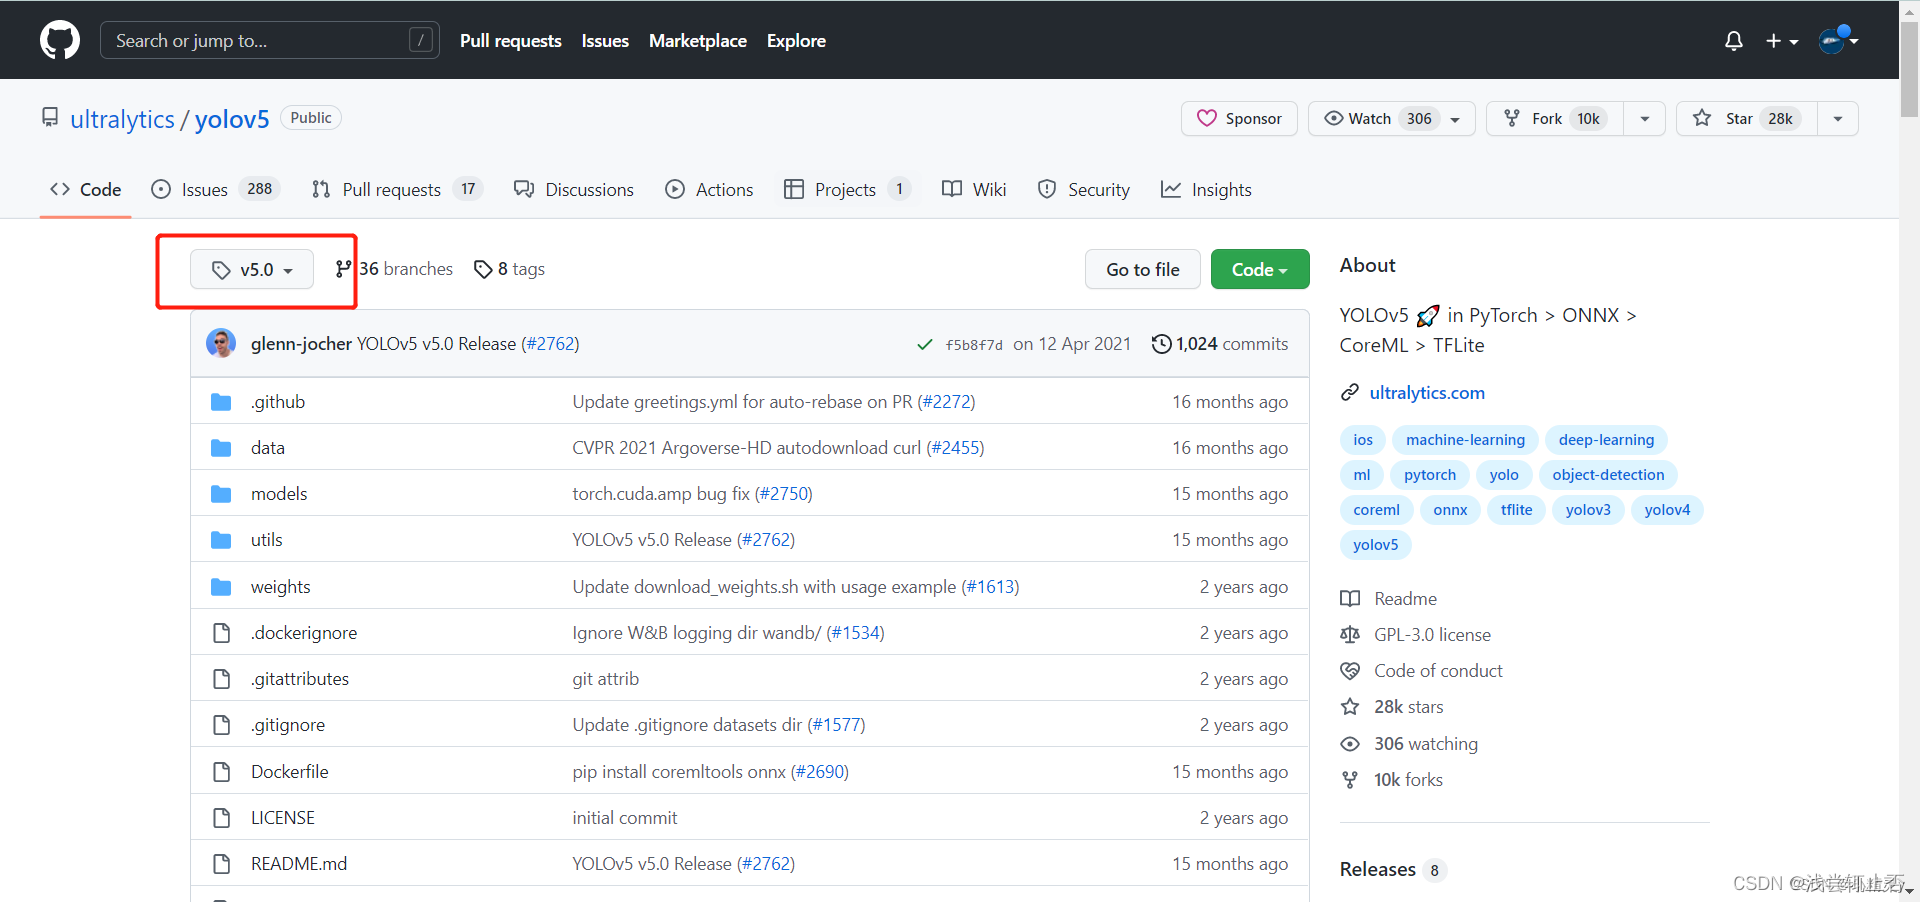Open the weights folder
Screen dimensions: 1920x902
281,586
